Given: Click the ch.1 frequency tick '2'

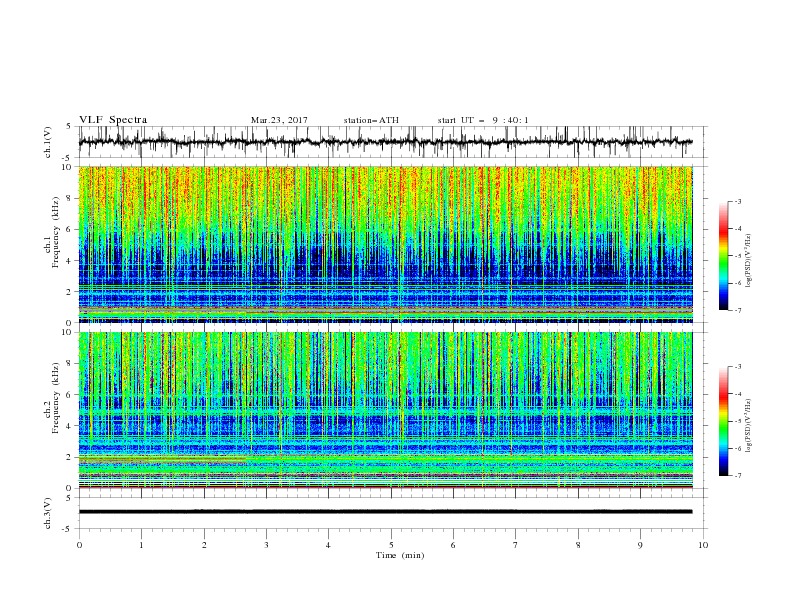Looking at the screenshot, I should 69,292.
